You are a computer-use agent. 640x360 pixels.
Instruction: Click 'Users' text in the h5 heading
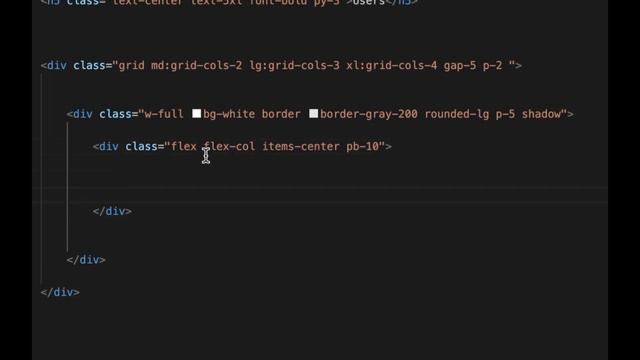tap(369, 2)
